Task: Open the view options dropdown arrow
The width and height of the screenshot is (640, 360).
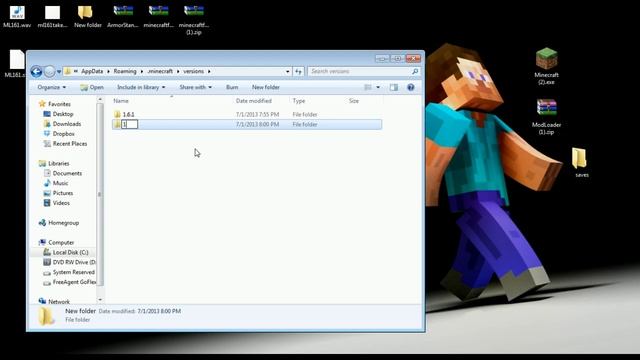Action: coord(378,87)
